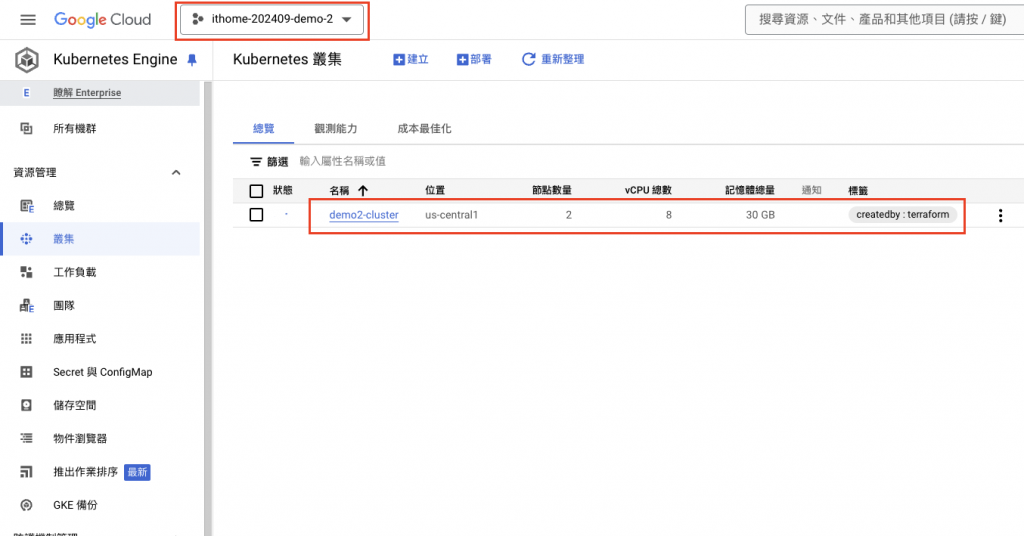Click the 部署 button
1024x536 pixels.
coord(474,59)
